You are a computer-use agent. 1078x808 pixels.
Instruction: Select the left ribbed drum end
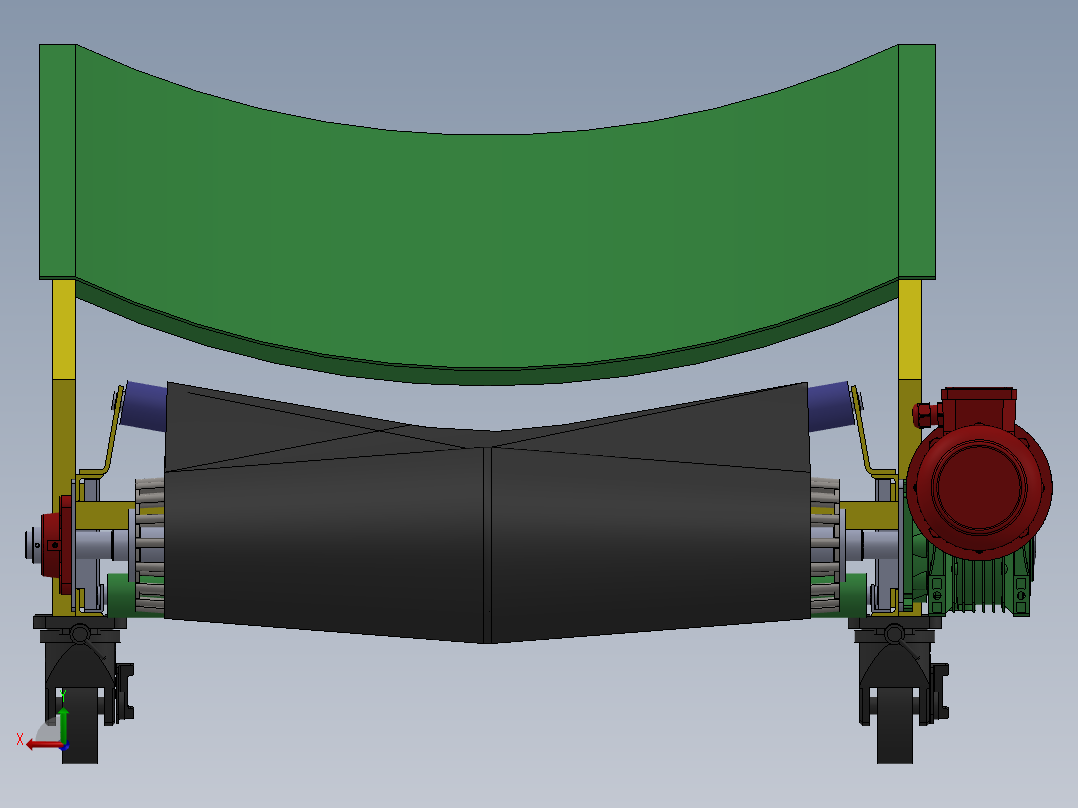(x=148, y=545)
